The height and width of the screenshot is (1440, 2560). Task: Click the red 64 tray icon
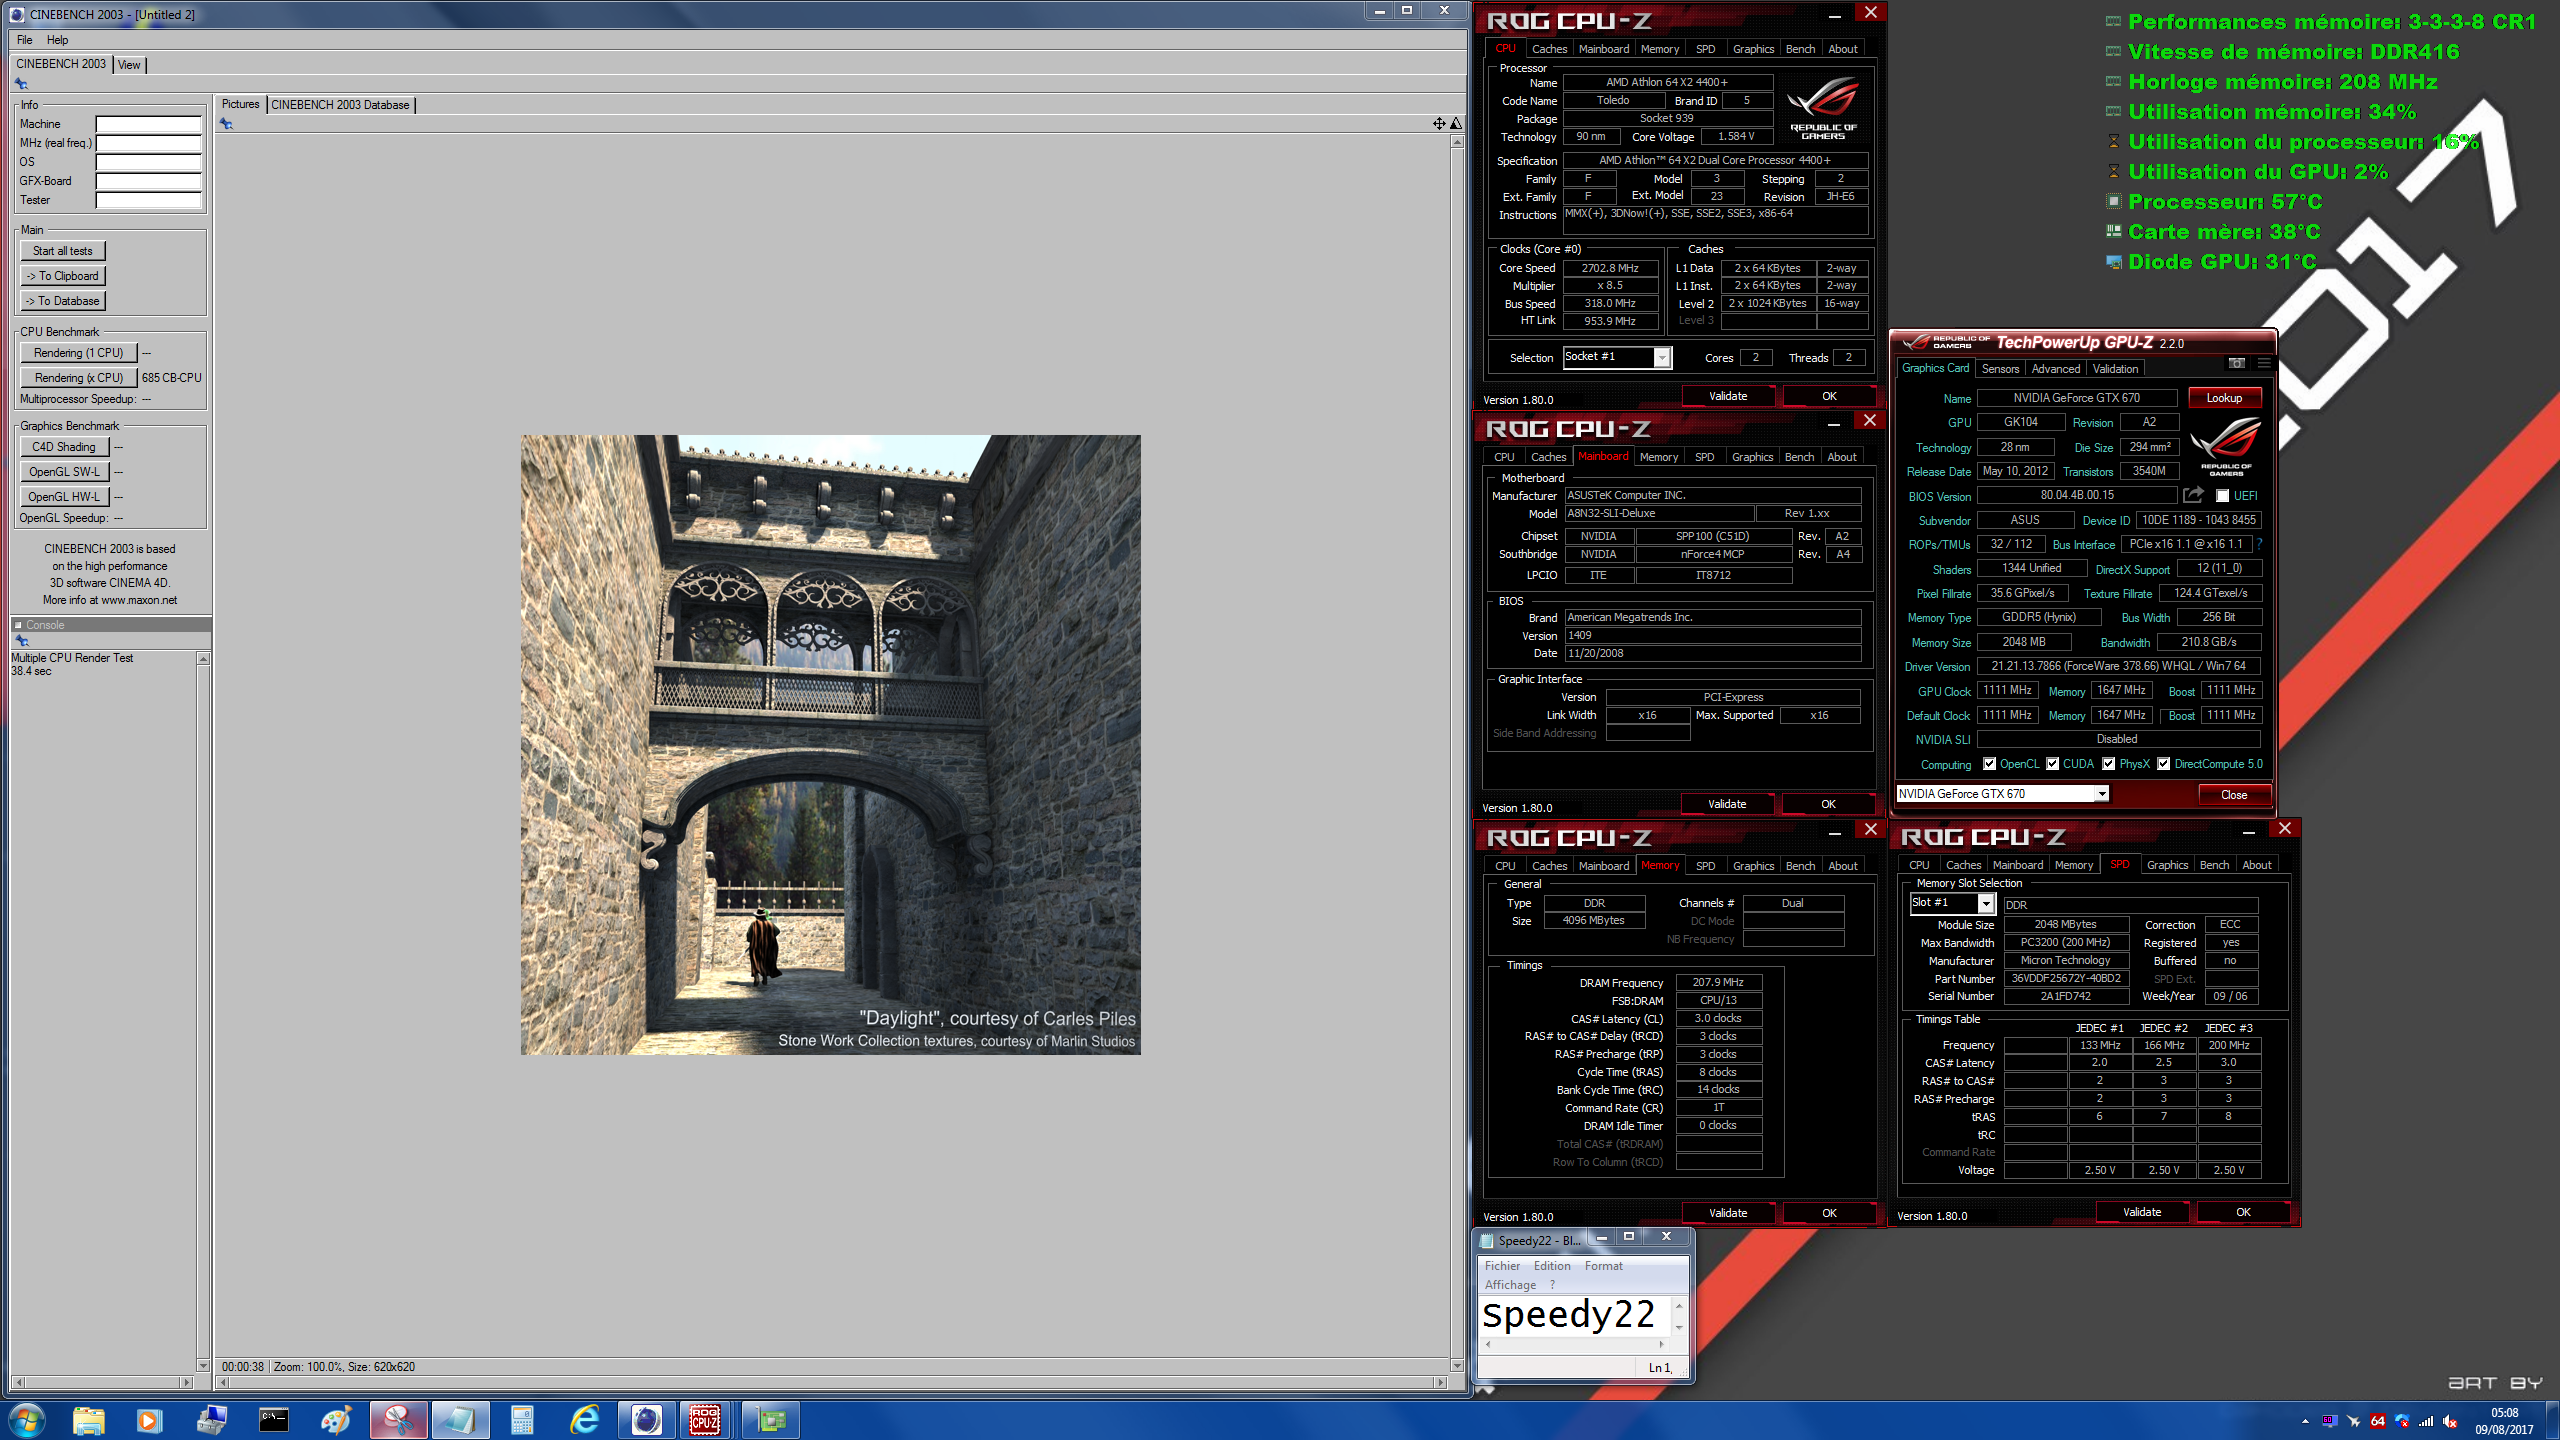pos(2378,1421)
